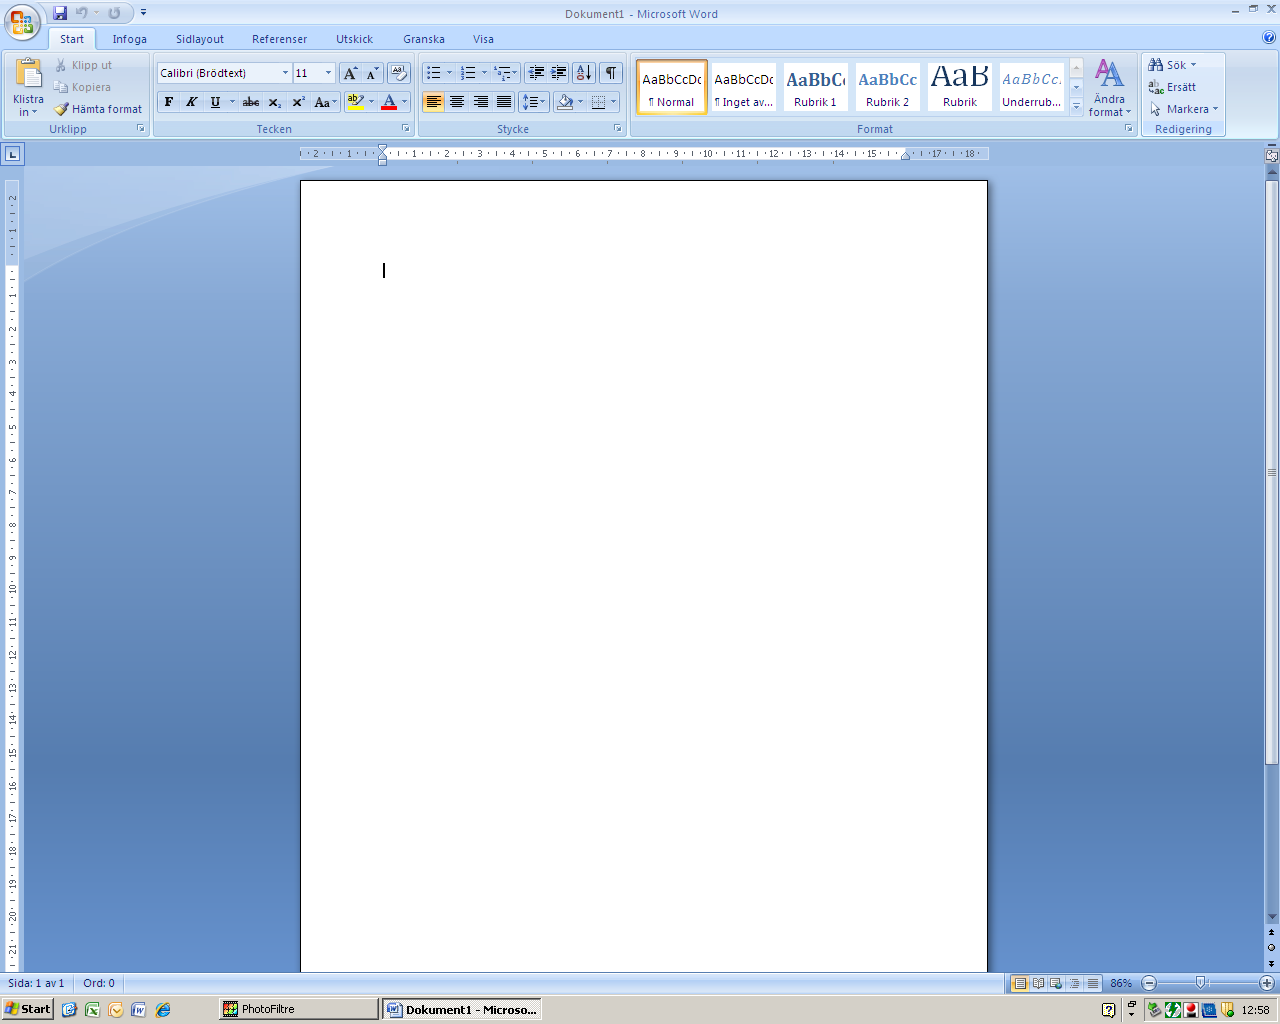Open bullet list dropdown arrow

[449, 73]
